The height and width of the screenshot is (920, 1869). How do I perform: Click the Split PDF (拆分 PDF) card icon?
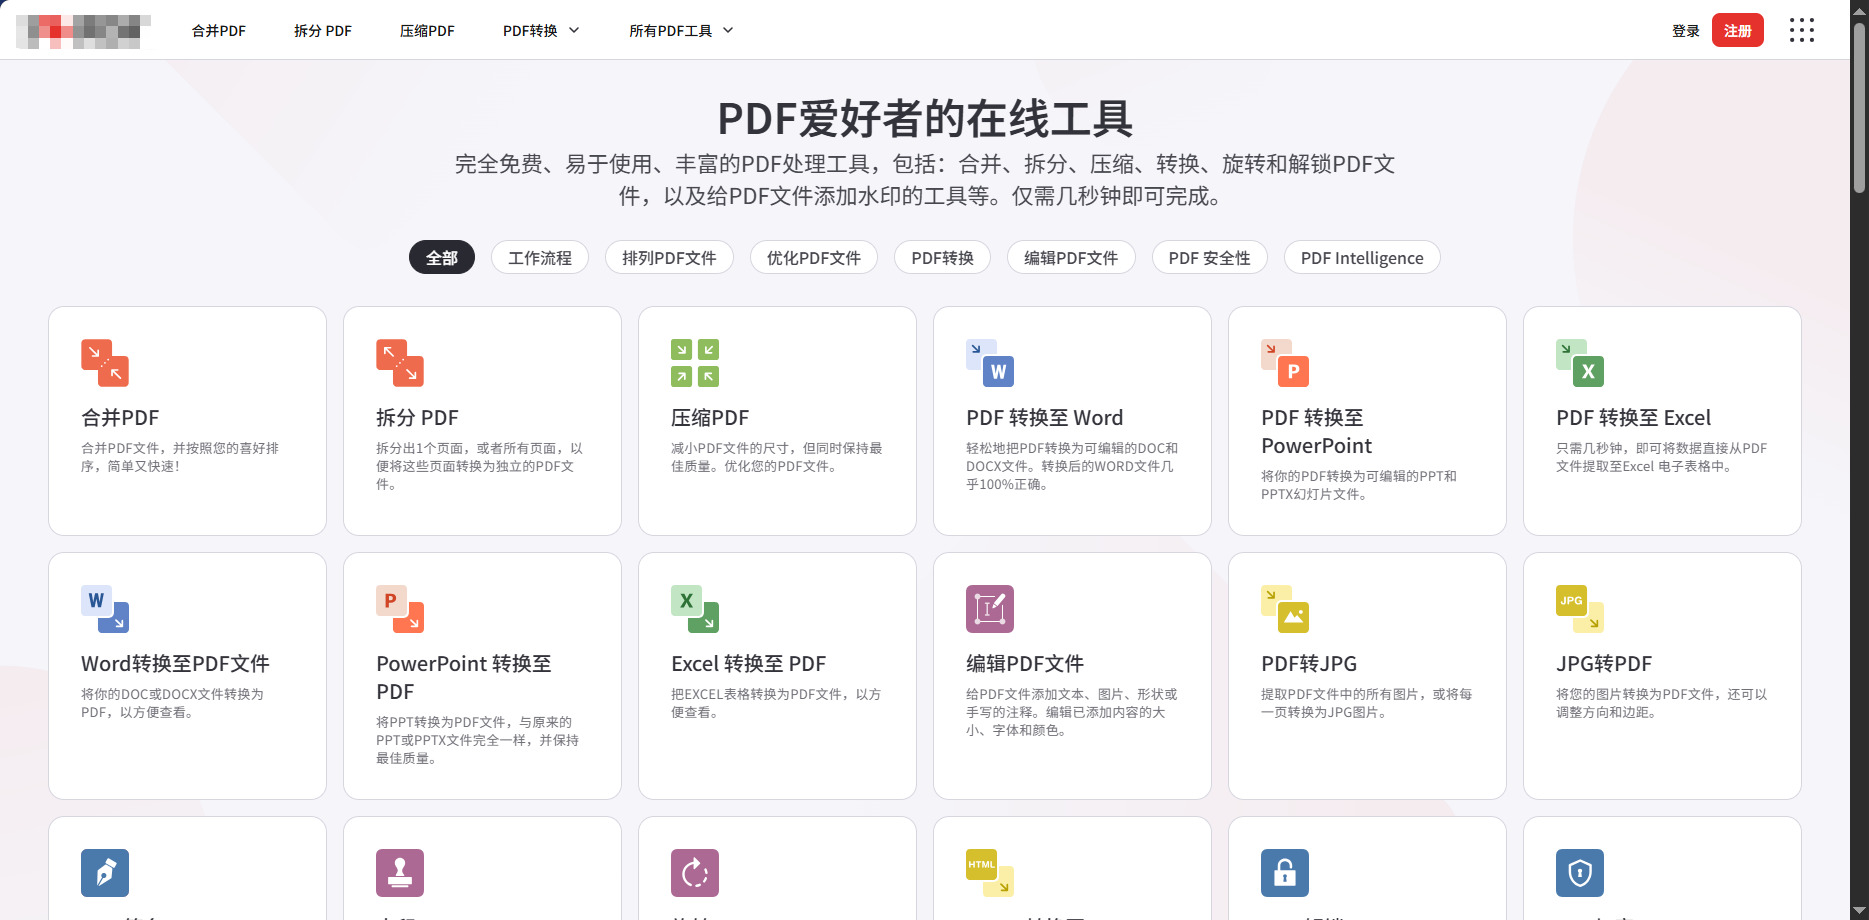coord(400,363)
